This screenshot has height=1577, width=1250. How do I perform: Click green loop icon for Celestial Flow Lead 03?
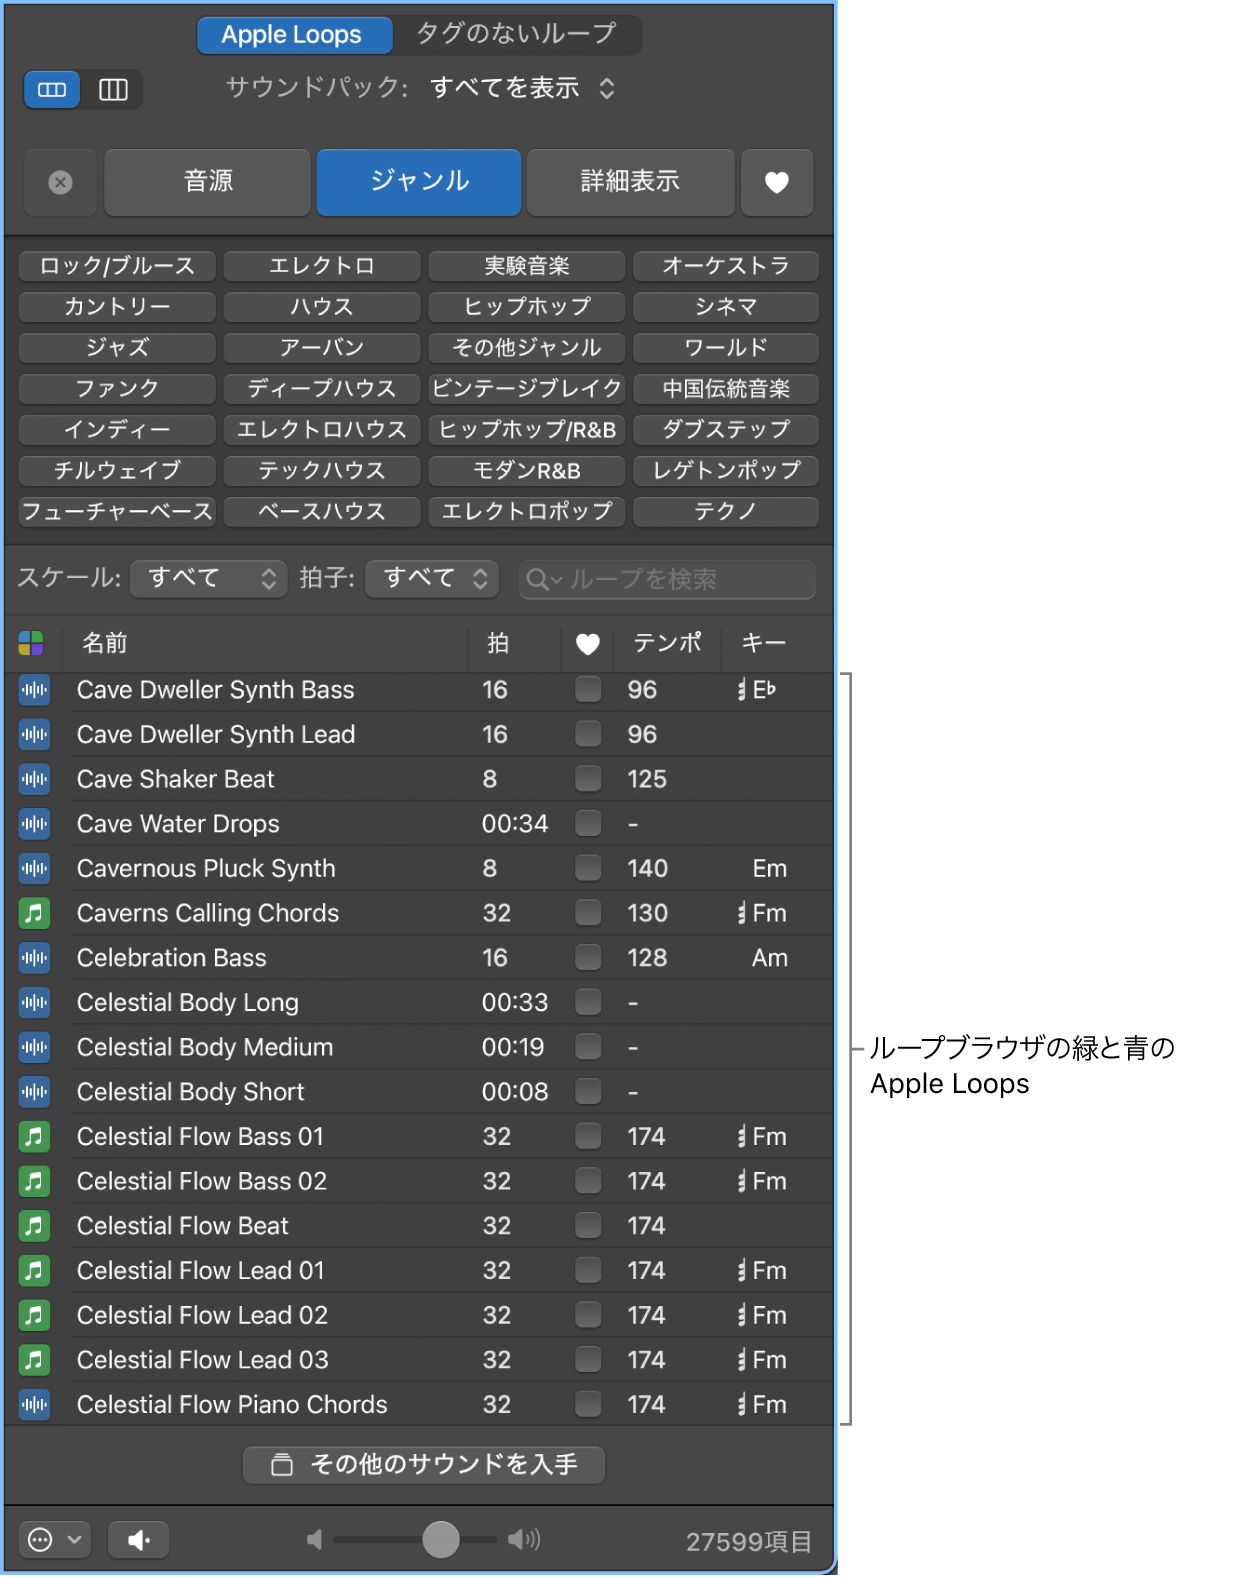tap(34, 1360)
